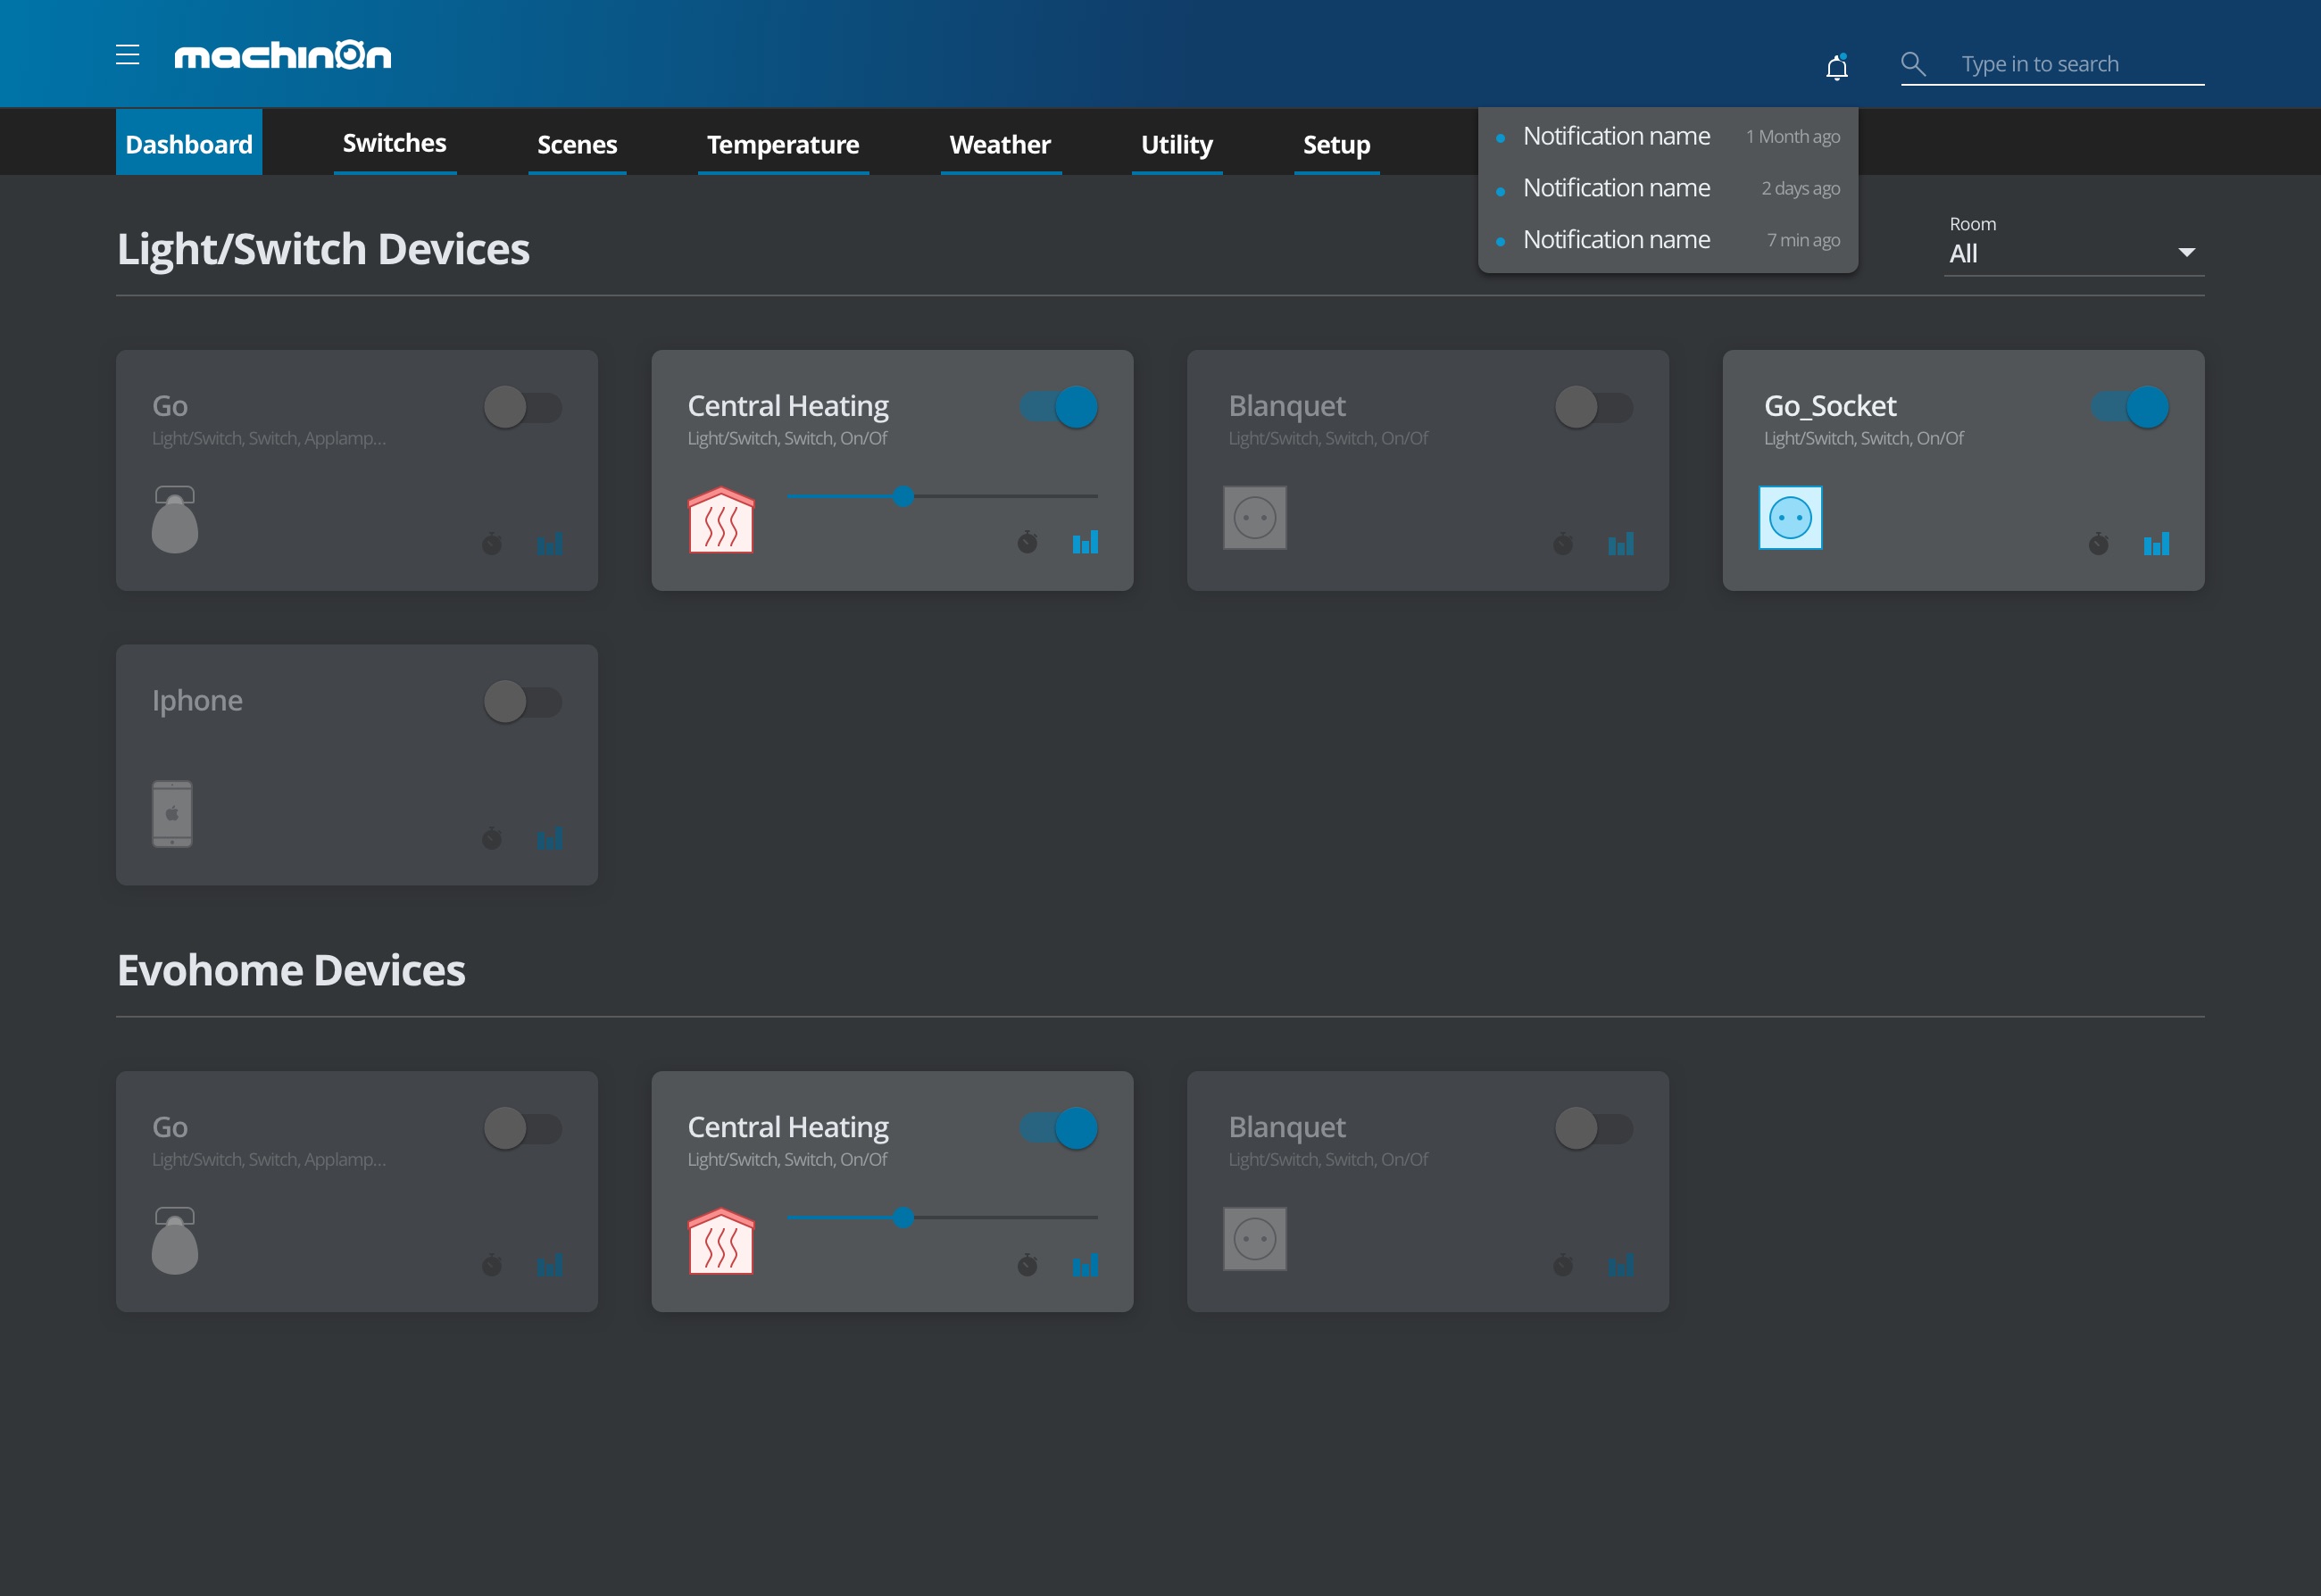Screen dimensions: 2321x1596
Task: Click the Central Heating slider in Light/Switch Devices
Action: (x=943, y=496)
